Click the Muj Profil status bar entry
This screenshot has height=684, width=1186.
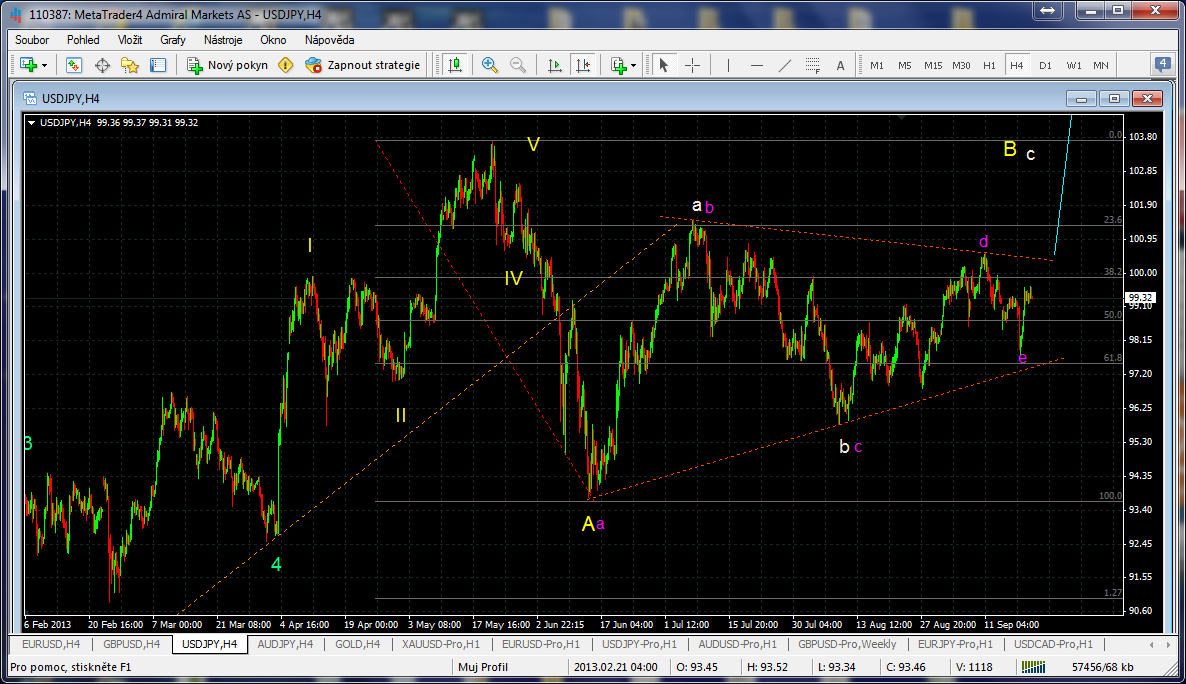pyautogui.click(x=483, y=667)
